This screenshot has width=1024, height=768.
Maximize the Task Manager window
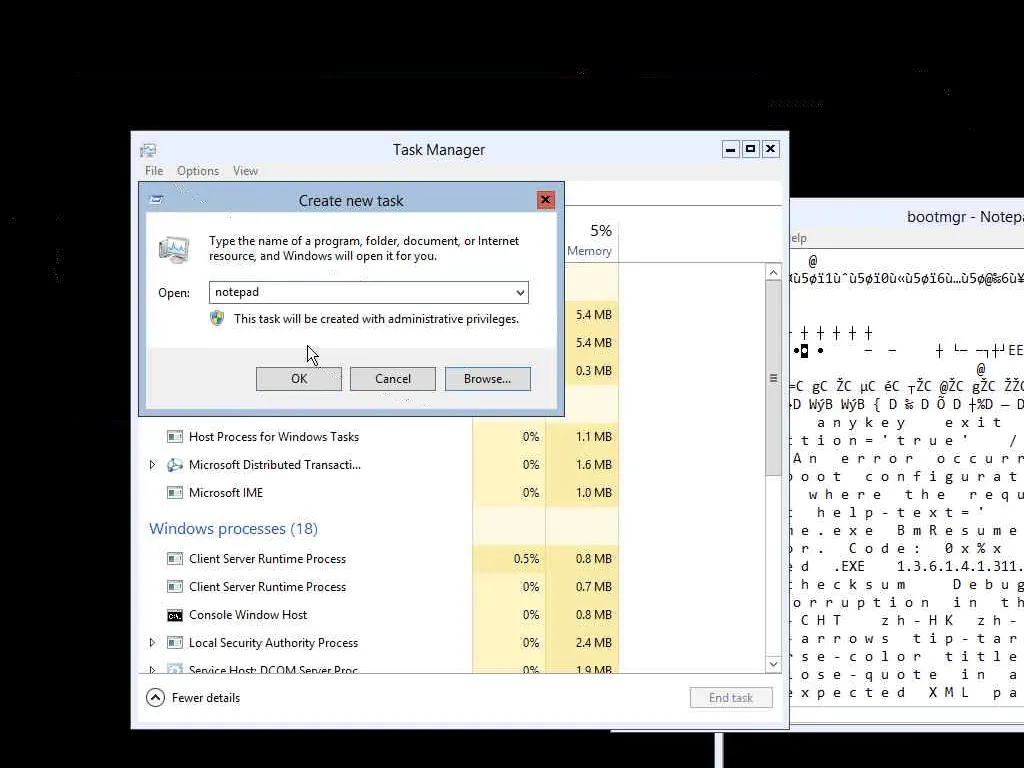point(750,150)
